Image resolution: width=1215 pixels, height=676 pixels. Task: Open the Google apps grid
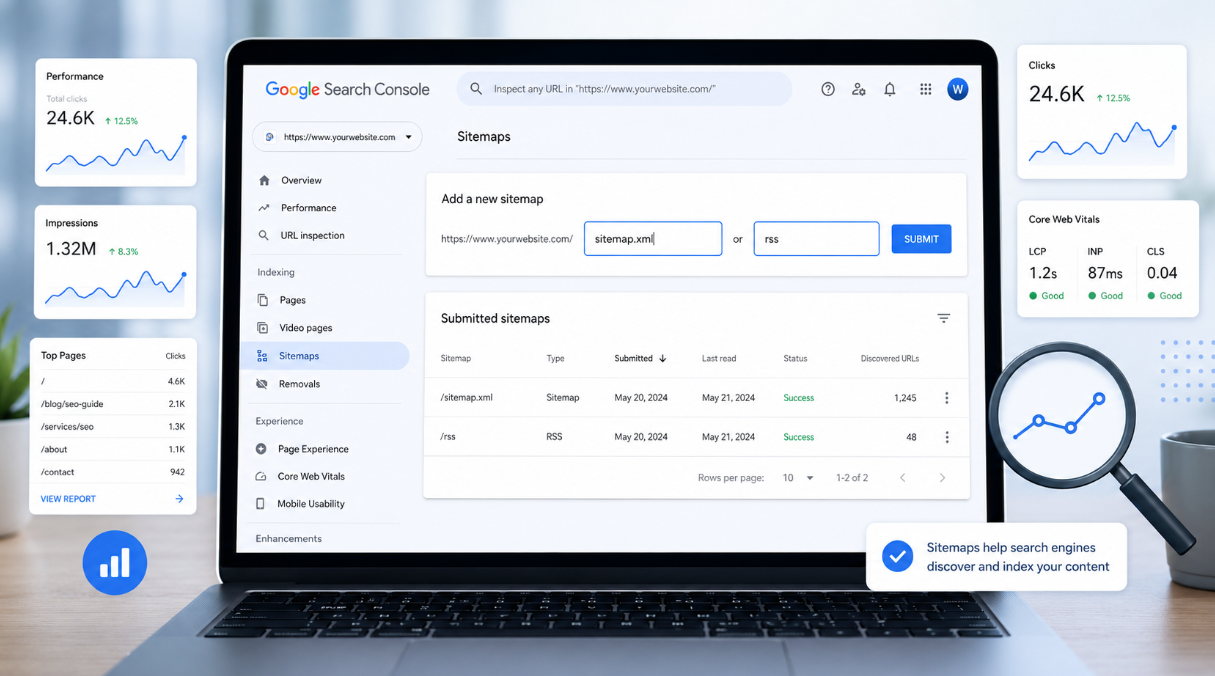[926, 89]
